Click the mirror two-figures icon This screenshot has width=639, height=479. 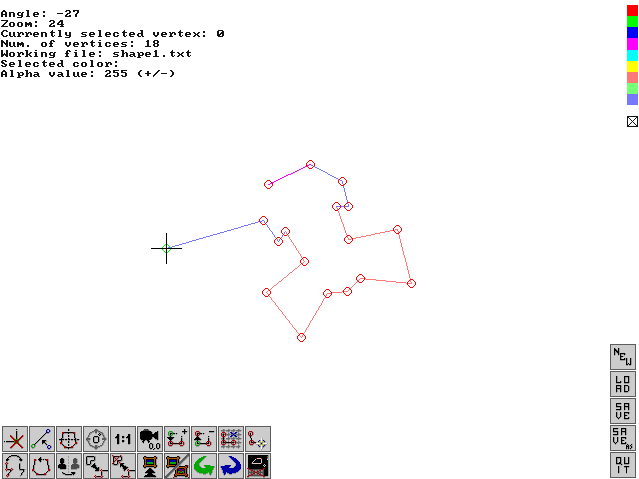(69, 466)
